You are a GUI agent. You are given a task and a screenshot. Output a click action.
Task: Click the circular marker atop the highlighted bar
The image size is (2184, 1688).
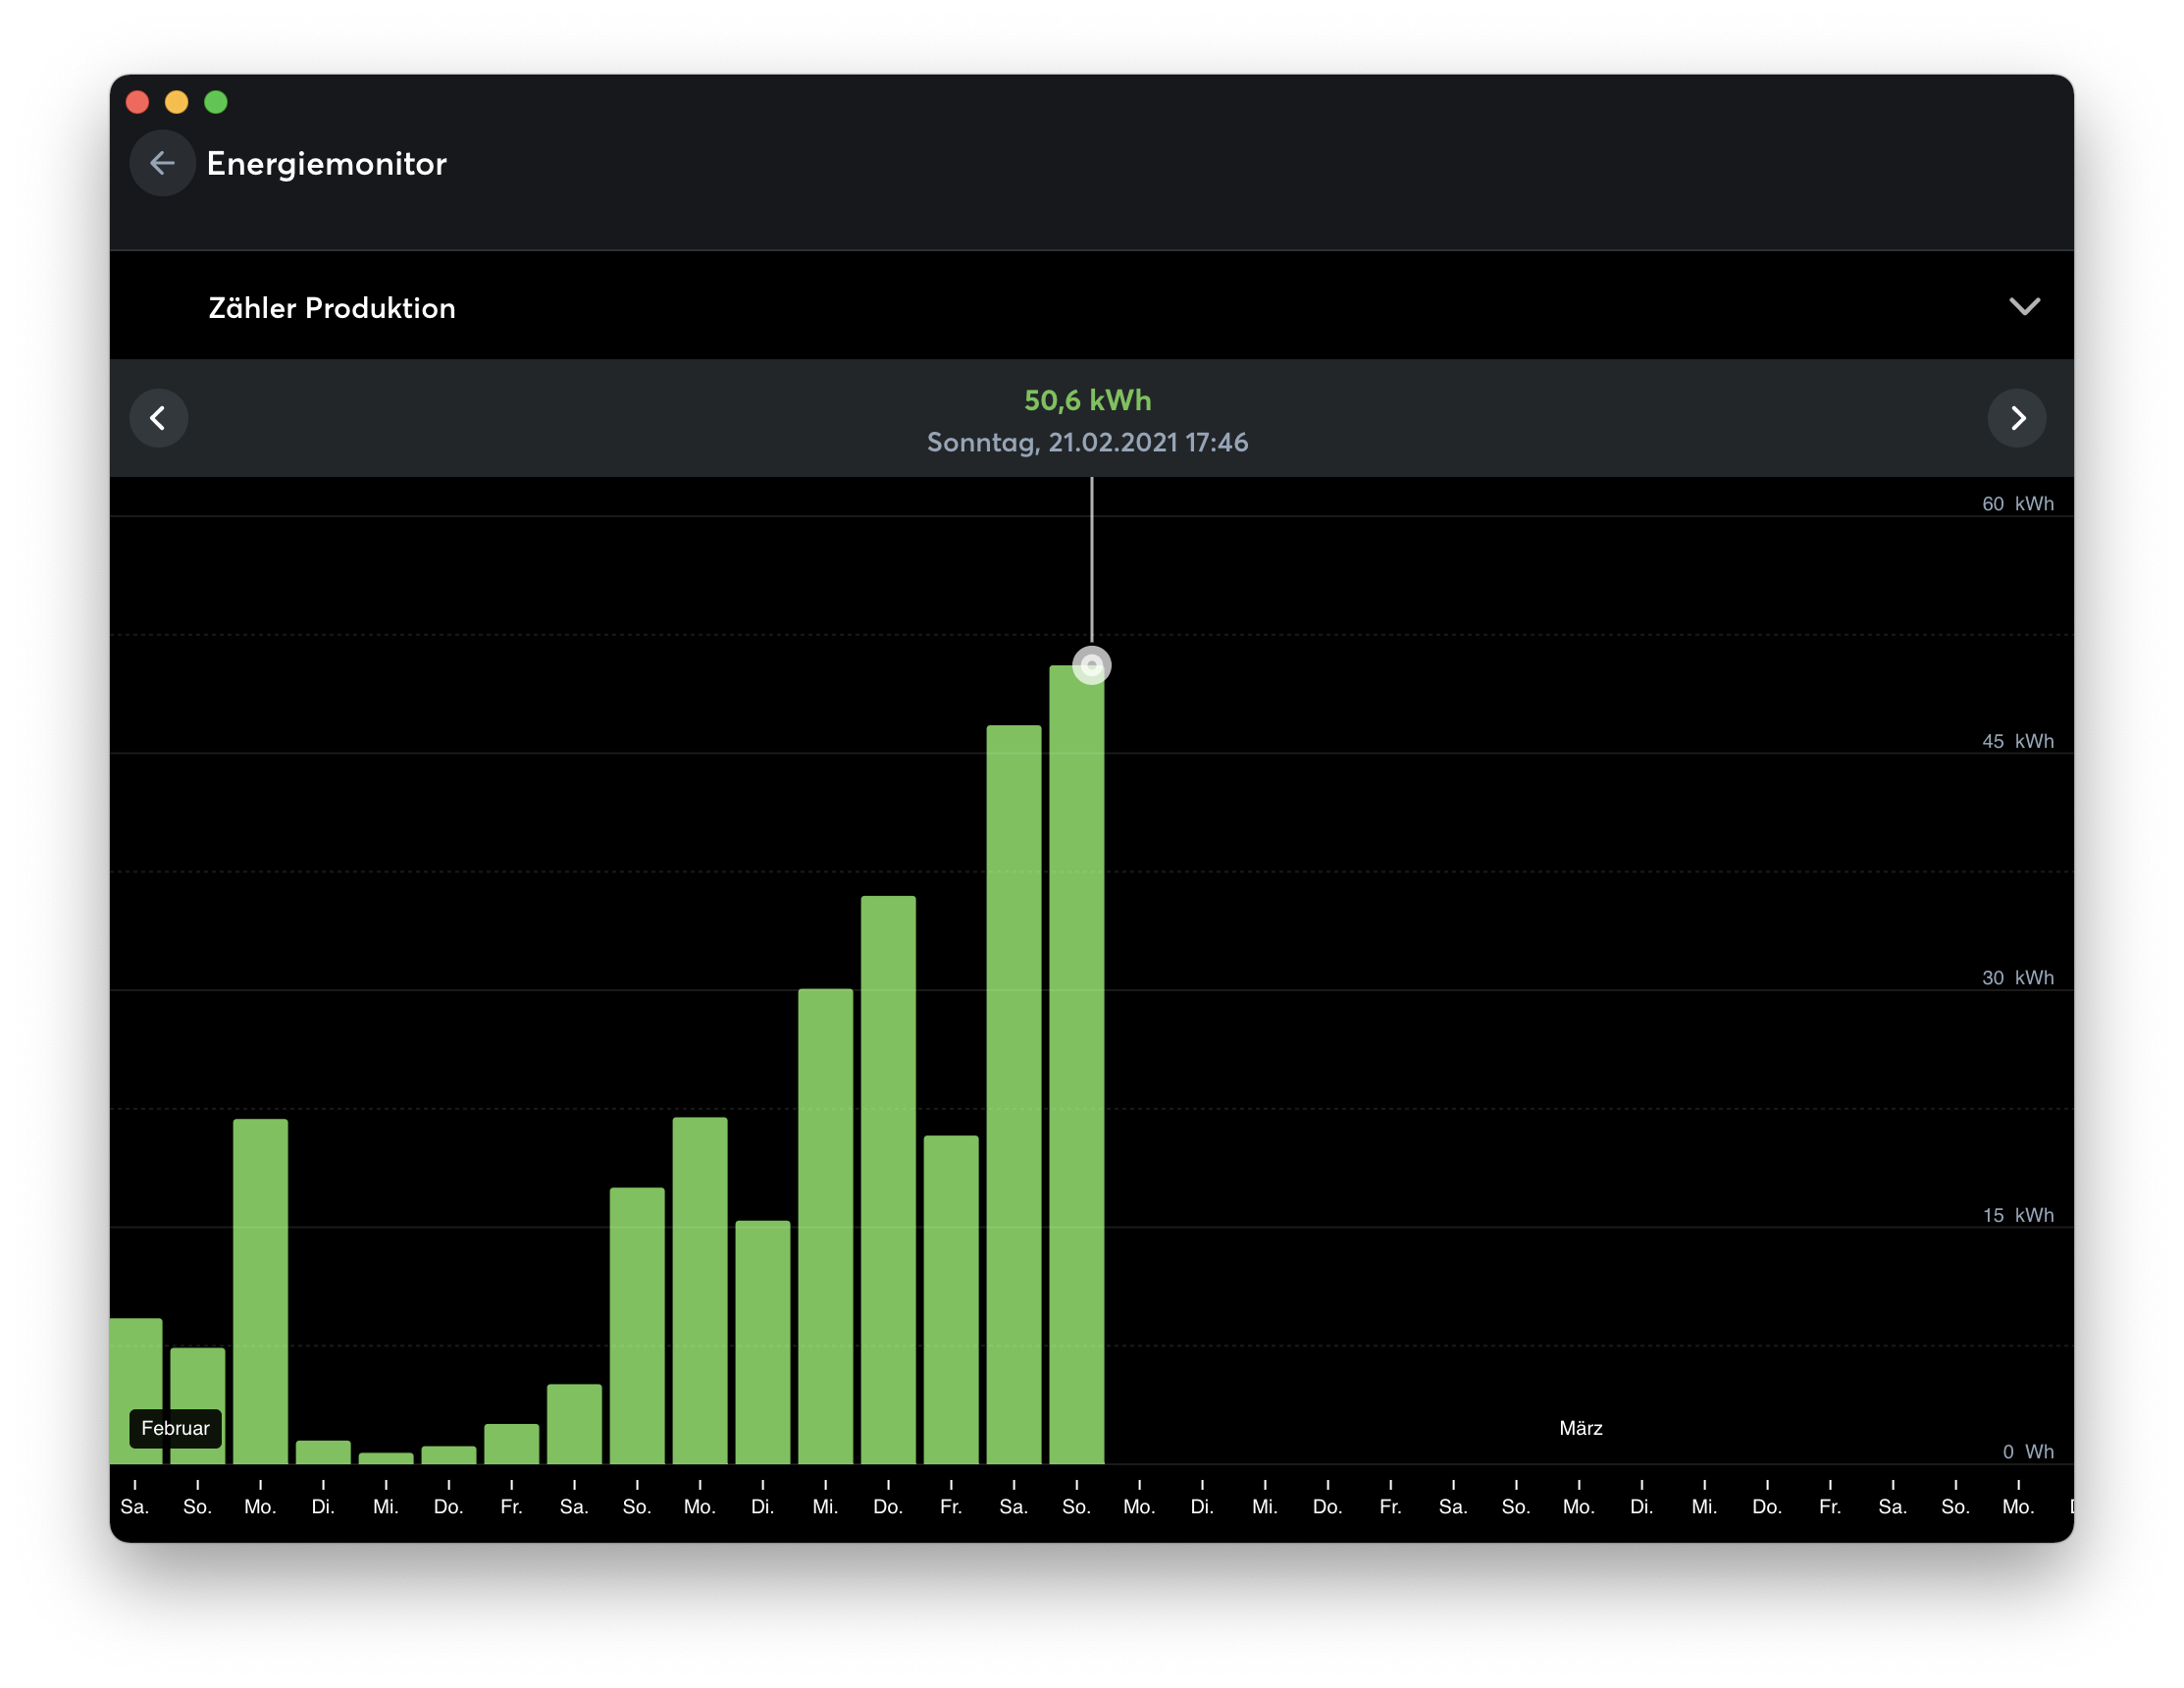coord(1091,665)
